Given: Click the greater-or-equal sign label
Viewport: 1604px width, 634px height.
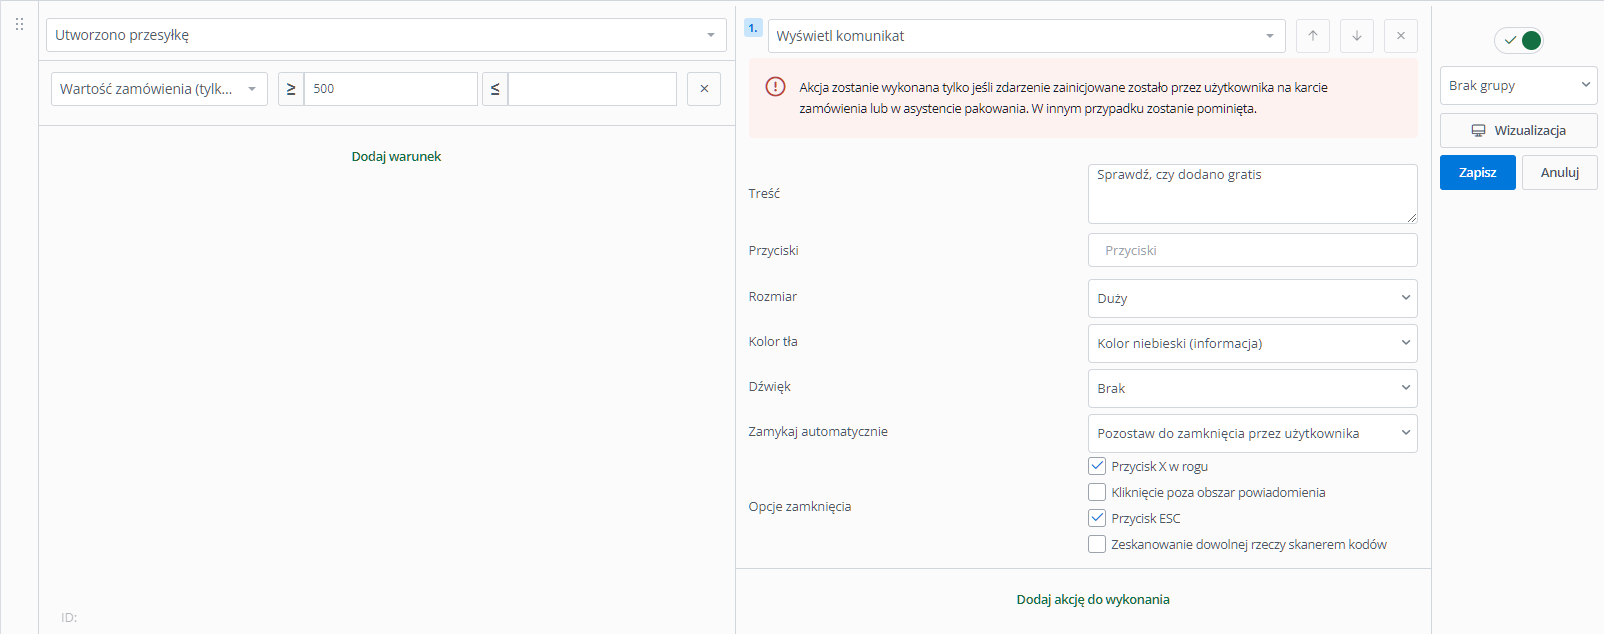Looking at the screenshot, I should pos(291,89).
